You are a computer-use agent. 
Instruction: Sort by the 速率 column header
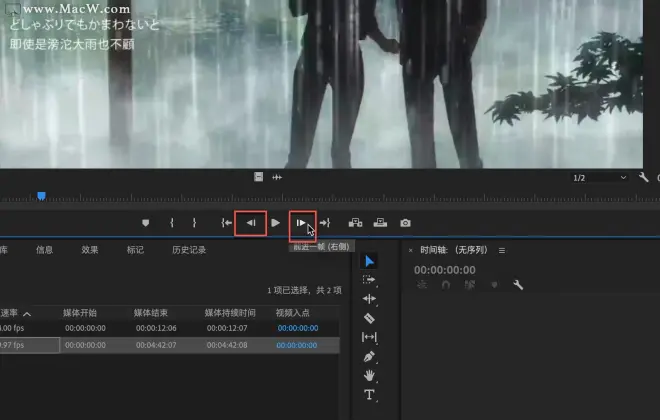(x=9, y=313)
